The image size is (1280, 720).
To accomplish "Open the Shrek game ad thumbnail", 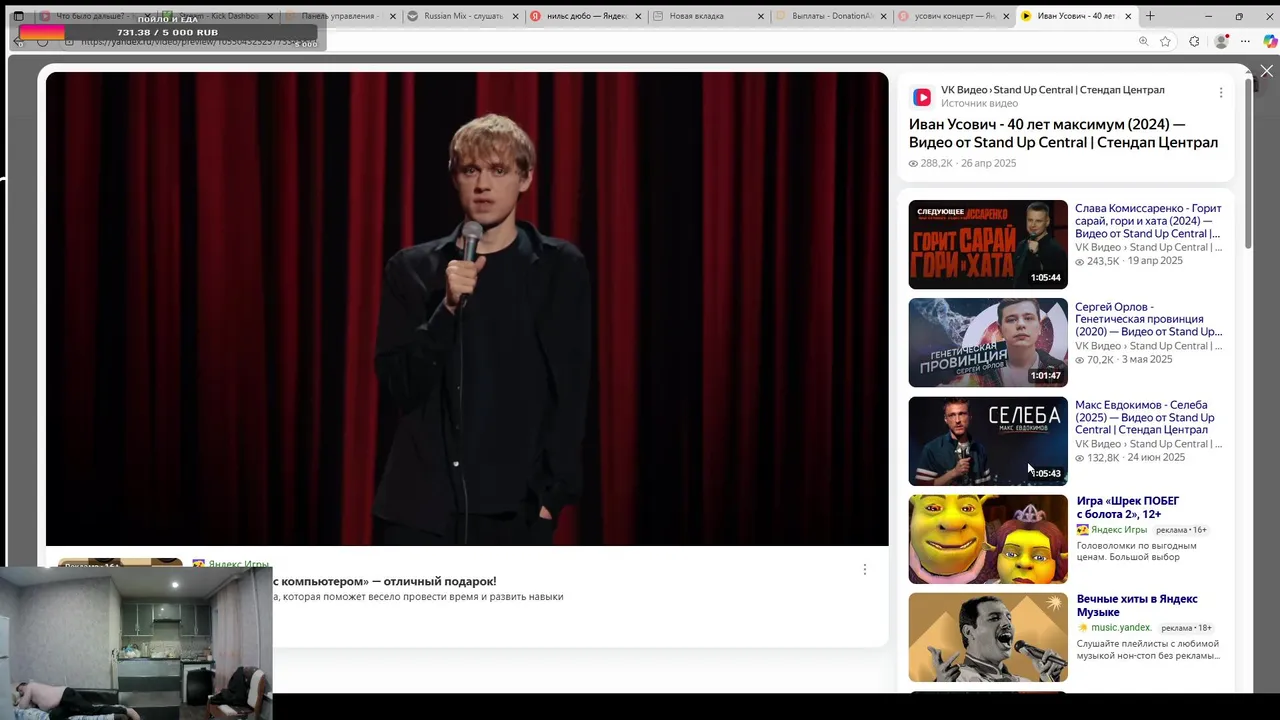I will 988,539.
